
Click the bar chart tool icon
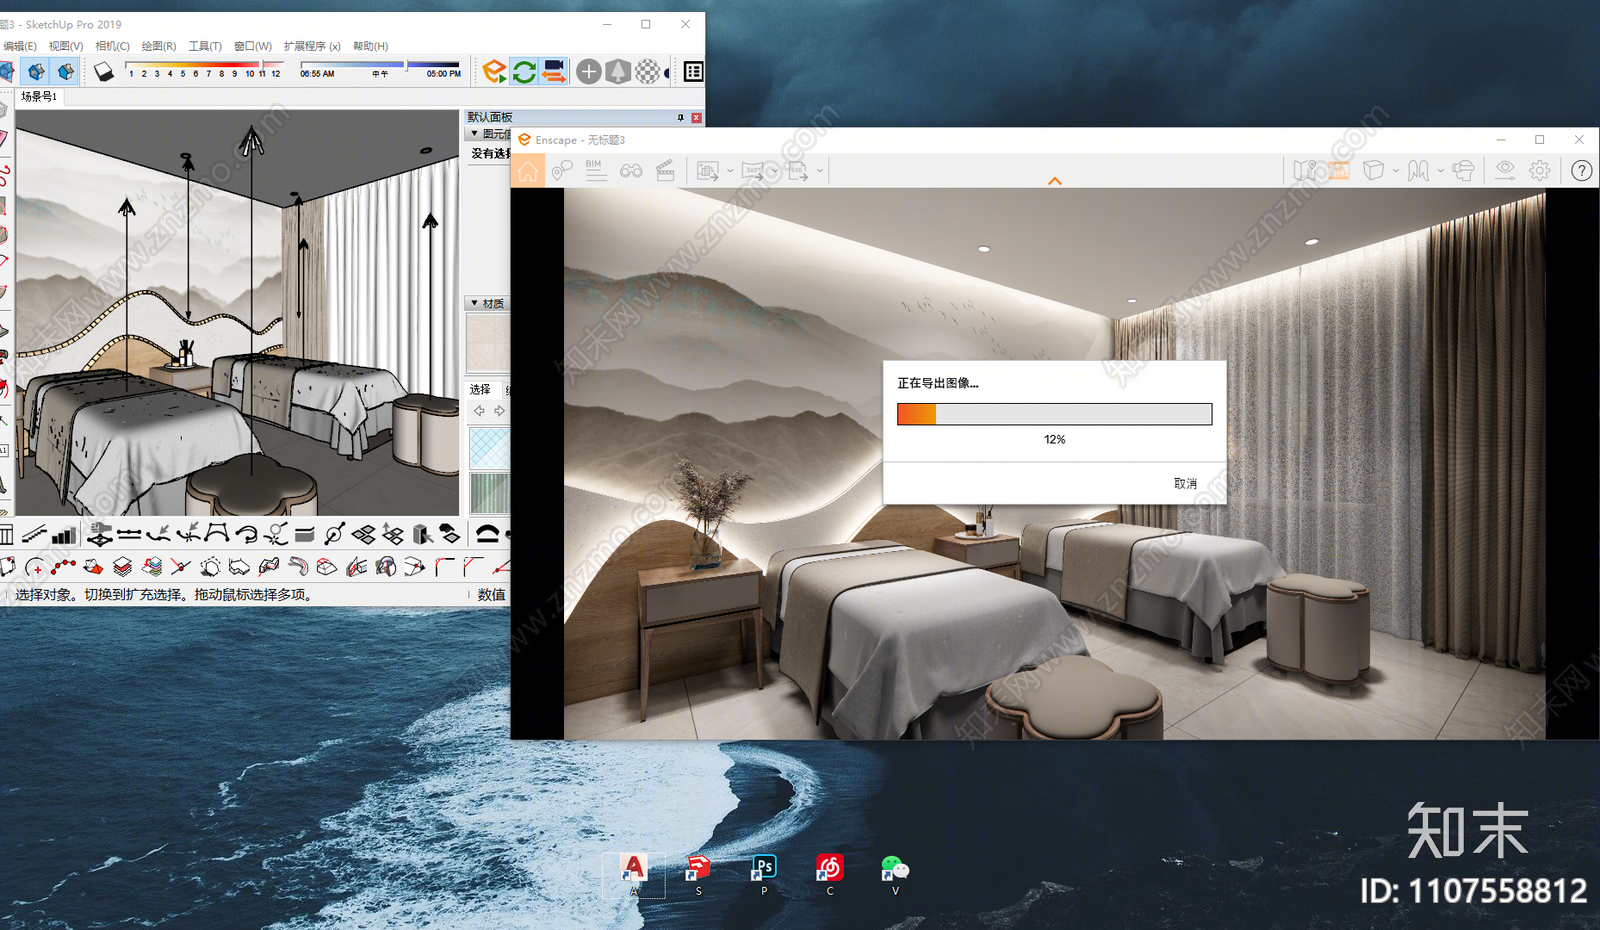click(x=64, y=534)
